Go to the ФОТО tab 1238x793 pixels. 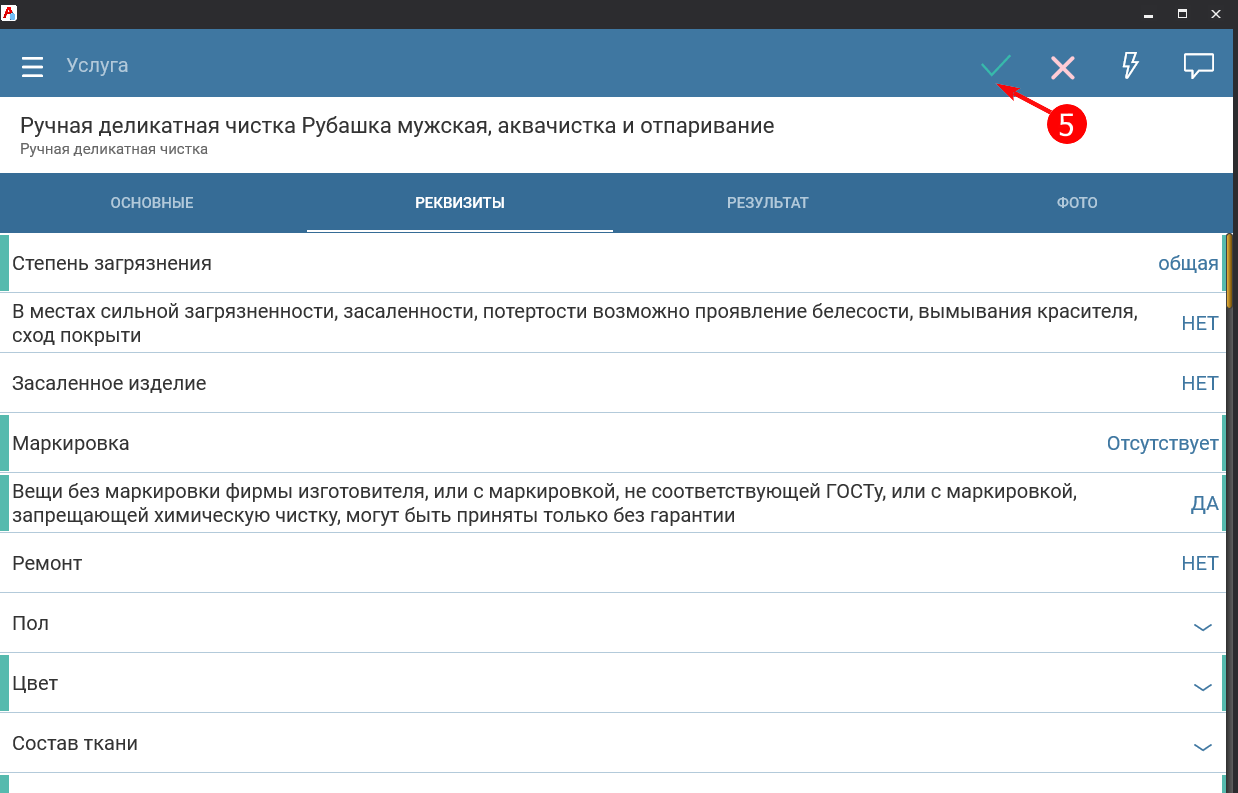[x=1077, y=203]
